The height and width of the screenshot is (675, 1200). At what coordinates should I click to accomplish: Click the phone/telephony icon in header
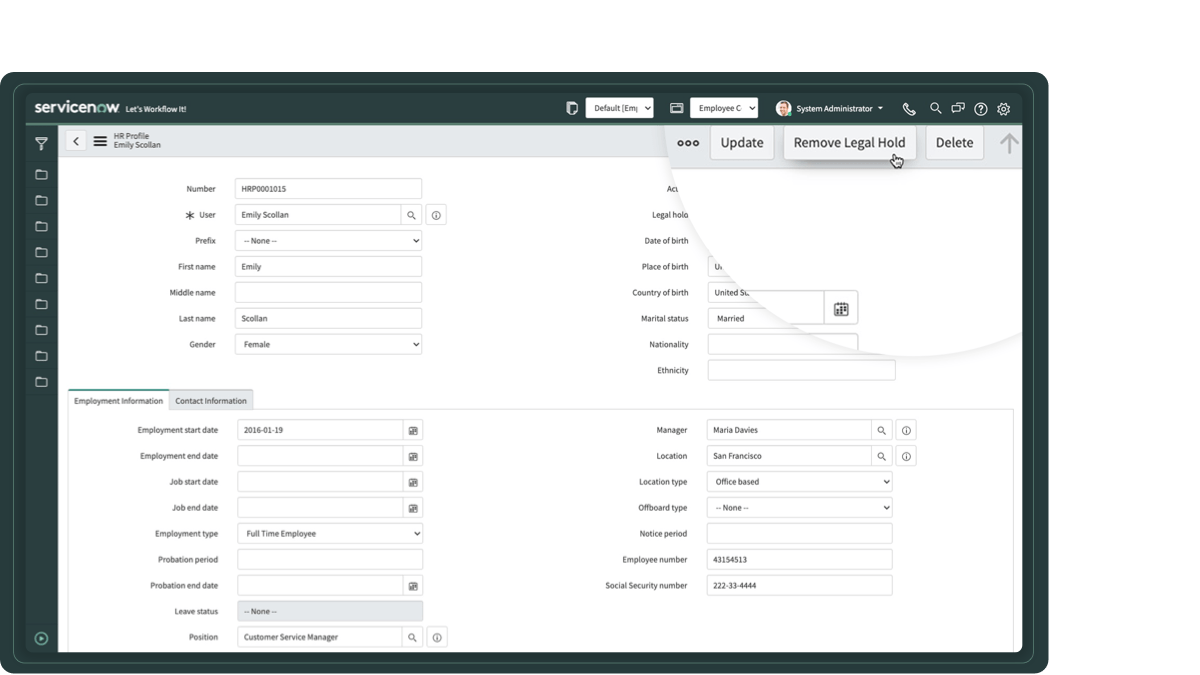(x=909, y=108)
